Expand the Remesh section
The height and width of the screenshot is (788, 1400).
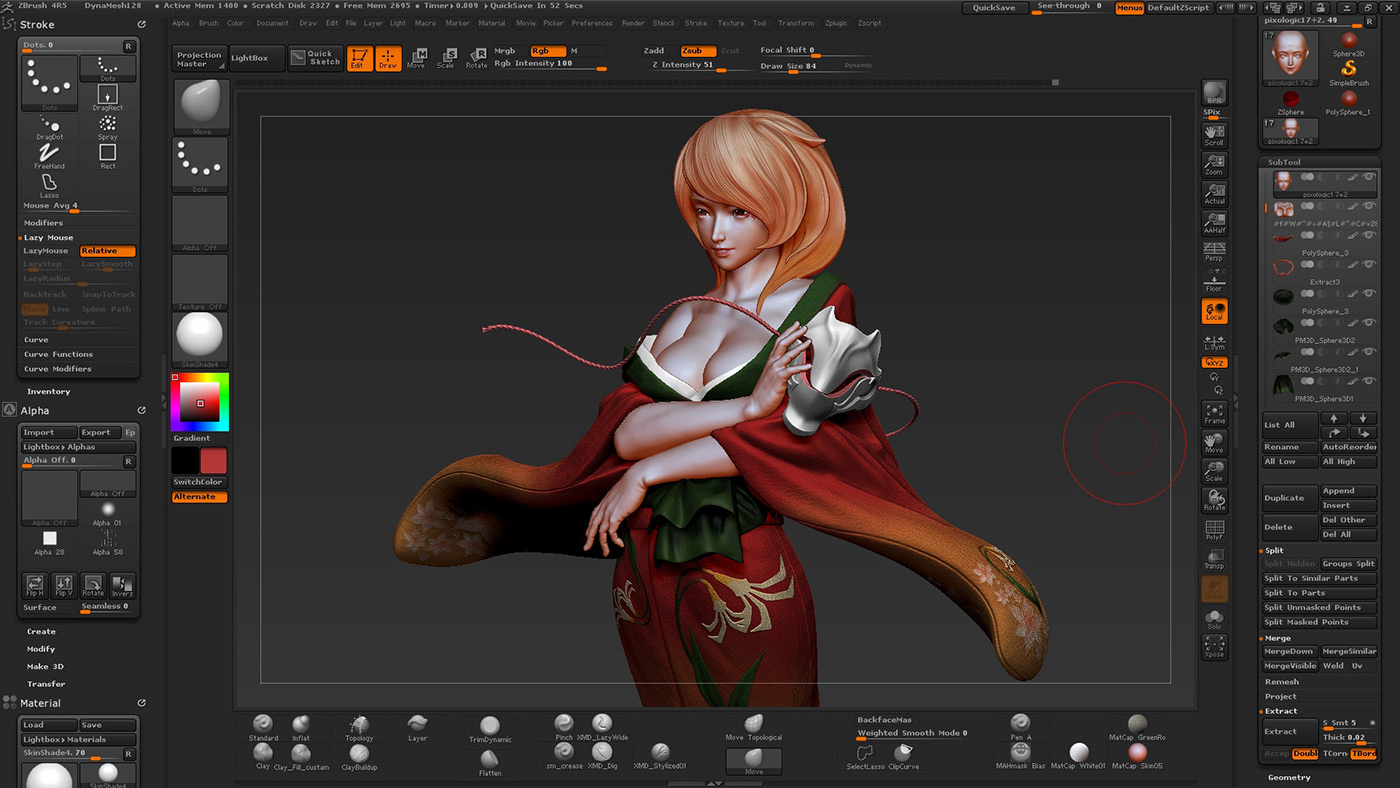[x=1282, y=682]
